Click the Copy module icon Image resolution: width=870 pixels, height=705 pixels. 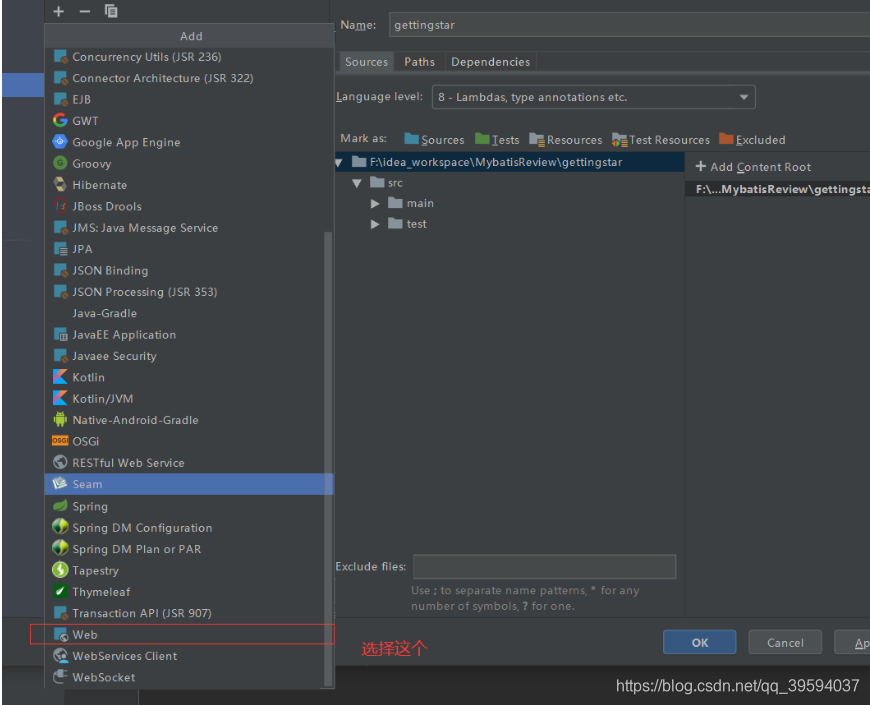point(111,11)
